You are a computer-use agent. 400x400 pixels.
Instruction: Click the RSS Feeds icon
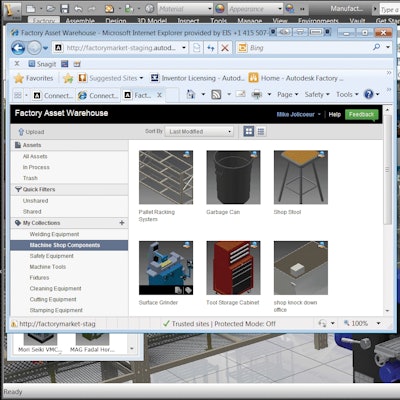216,95
